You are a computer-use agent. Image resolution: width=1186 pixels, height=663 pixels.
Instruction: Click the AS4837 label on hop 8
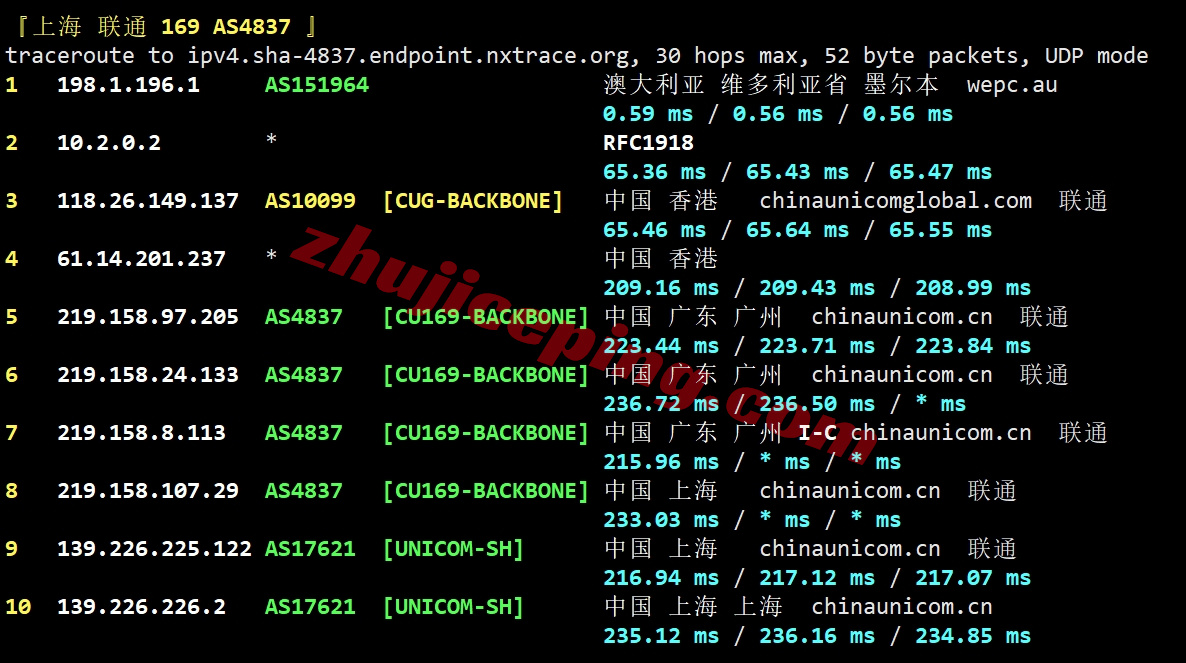(x=303, y=491)
